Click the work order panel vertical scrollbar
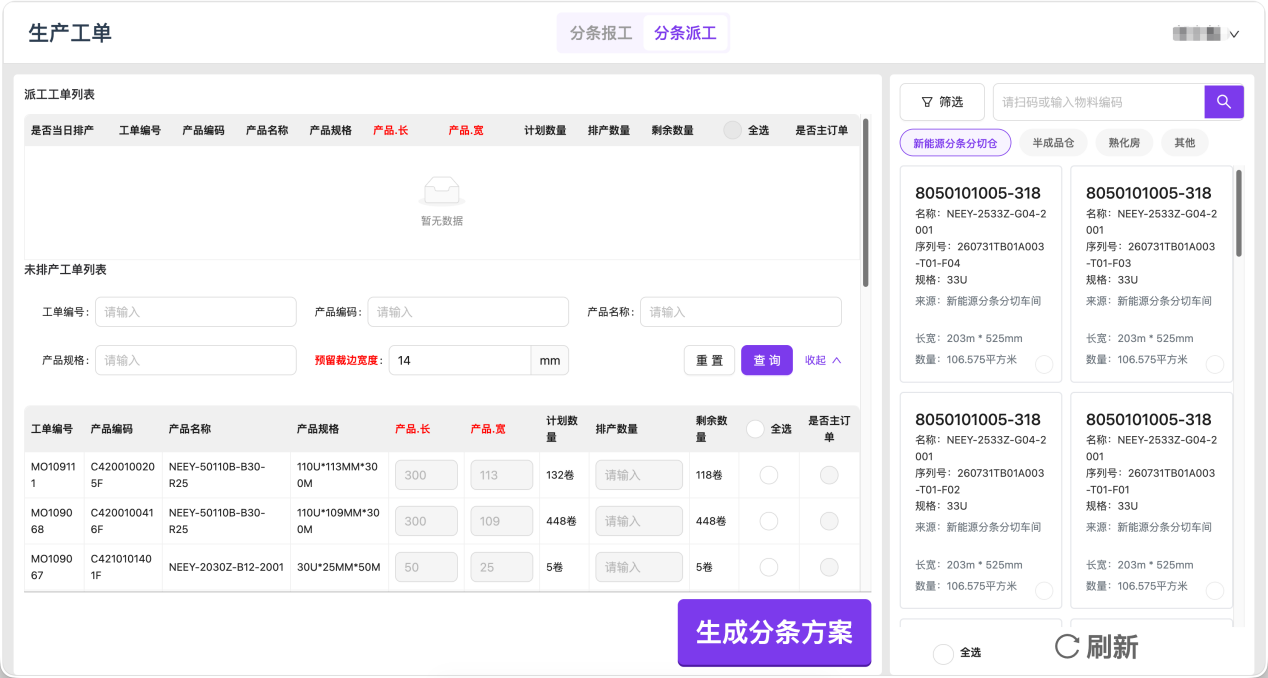The height and width of the screenshot is (678, 1268). pyautogui.click(x=865, y=204)
